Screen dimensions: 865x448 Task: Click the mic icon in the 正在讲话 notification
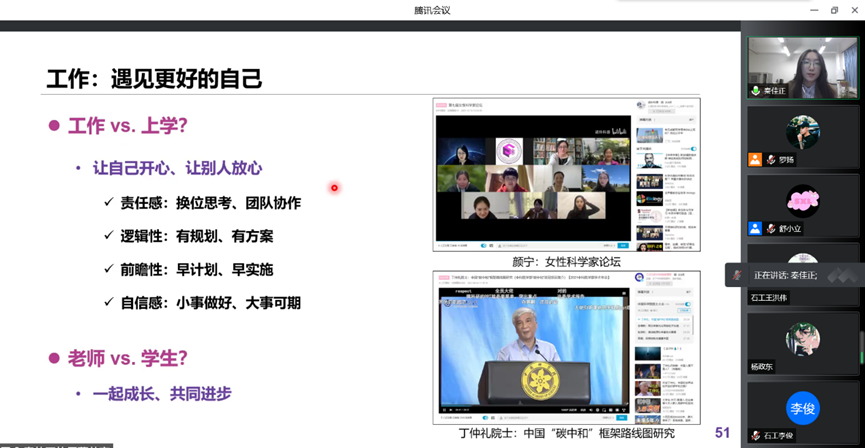click(x=737, y=274)
